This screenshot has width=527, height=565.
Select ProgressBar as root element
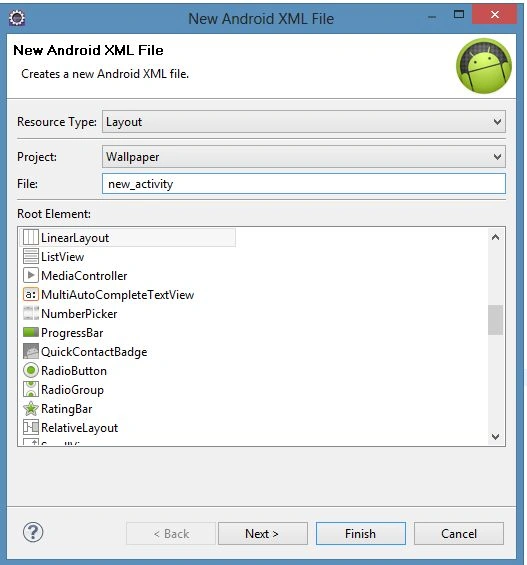[x=72, y=333]
